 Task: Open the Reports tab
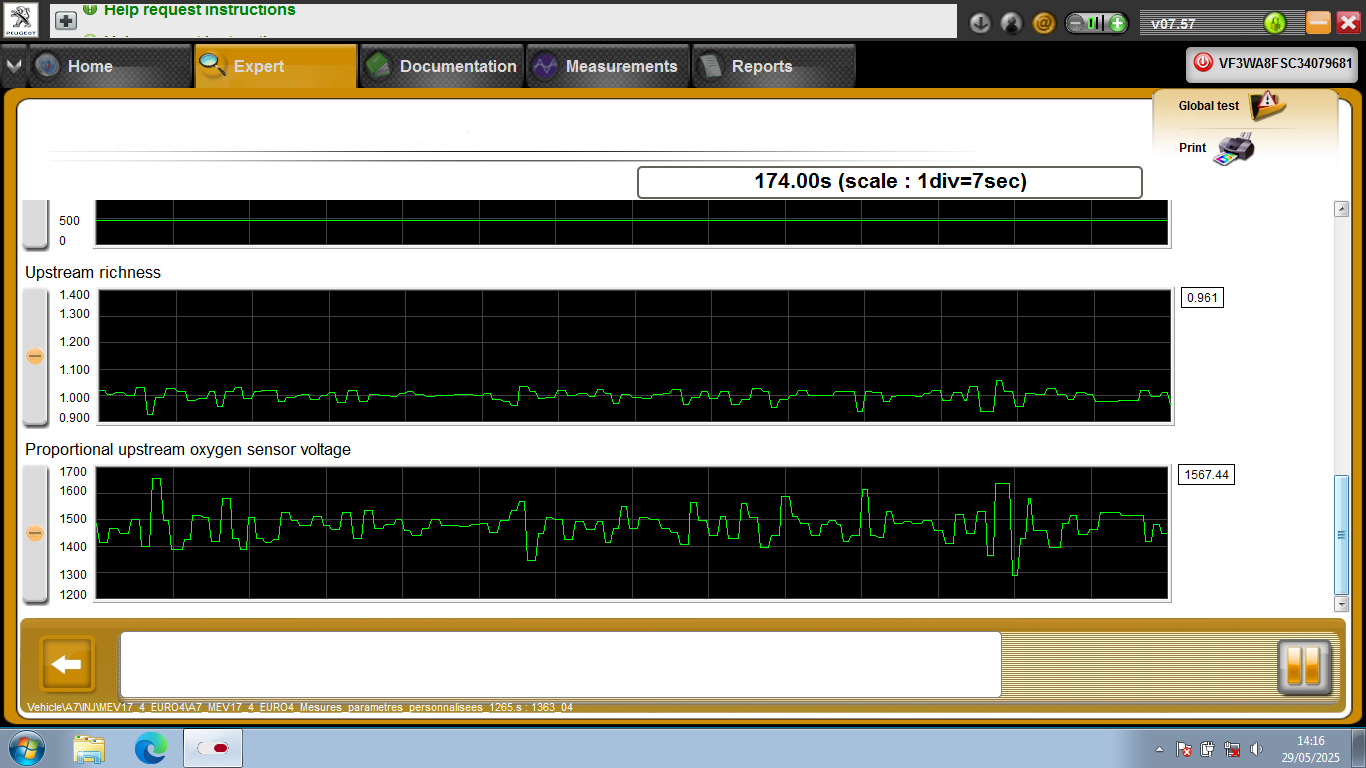point(774,66)
